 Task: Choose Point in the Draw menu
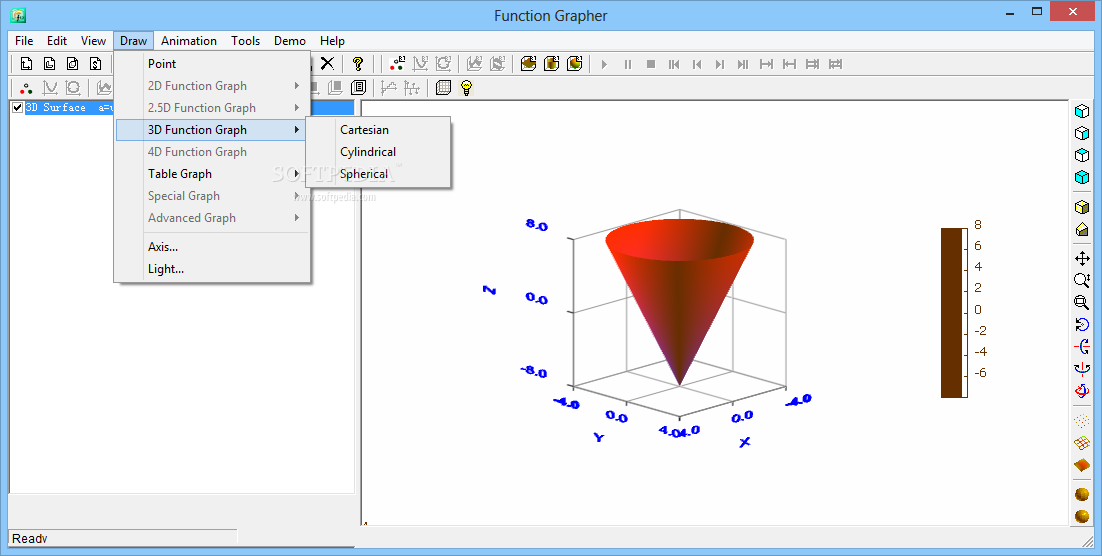(211, 64)
